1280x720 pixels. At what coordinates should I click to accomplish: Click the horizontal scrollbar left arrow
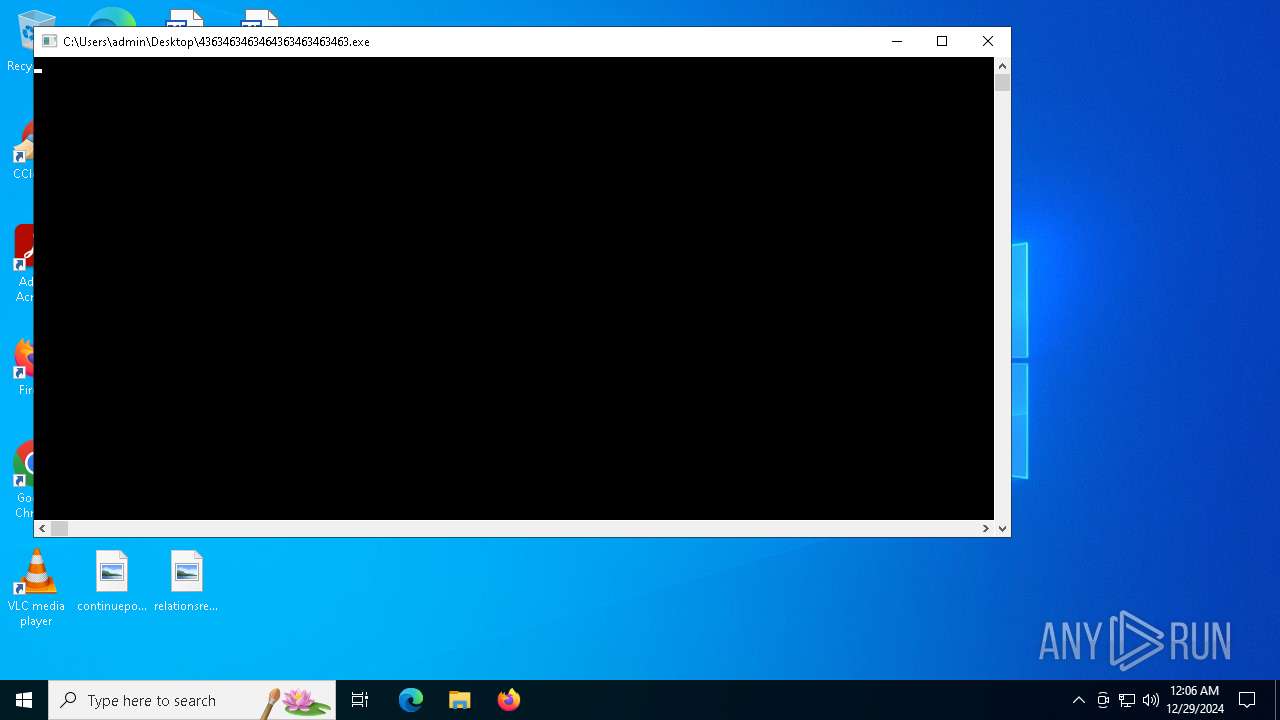(x=42, y=528)
